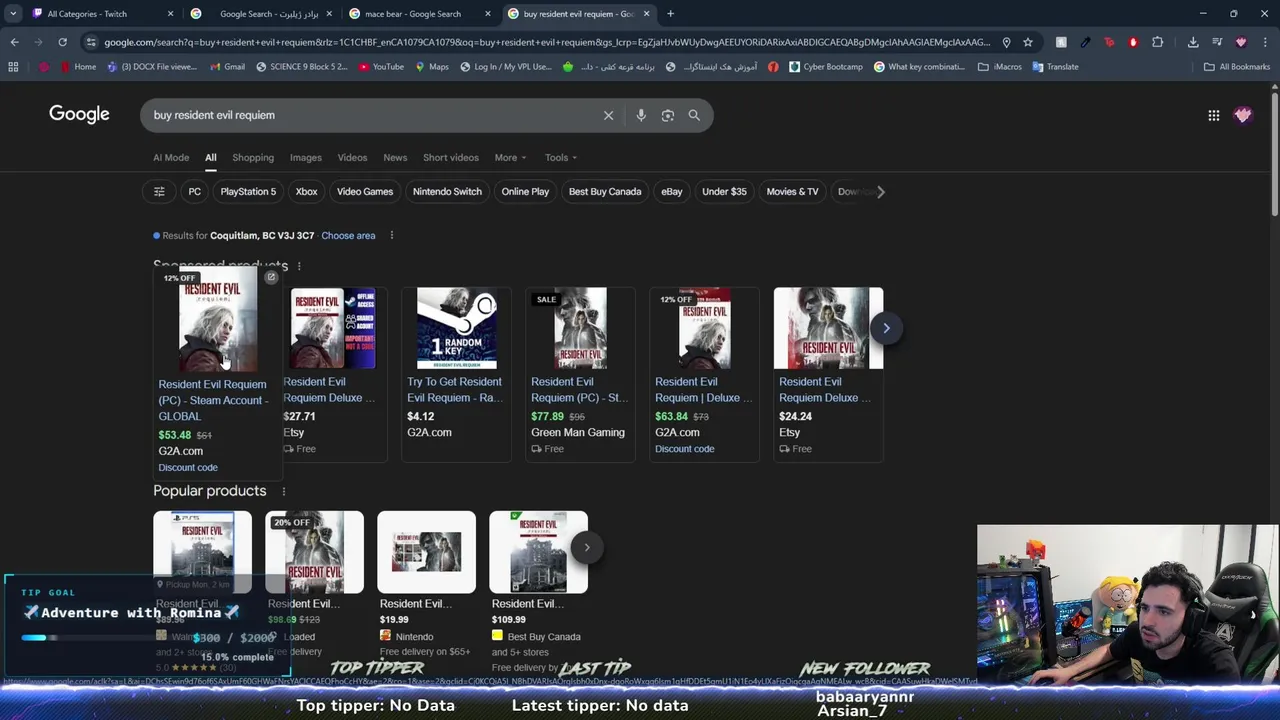Open Maps bookmark
This screenshot has width=1280, height=720.
point(430,67)
